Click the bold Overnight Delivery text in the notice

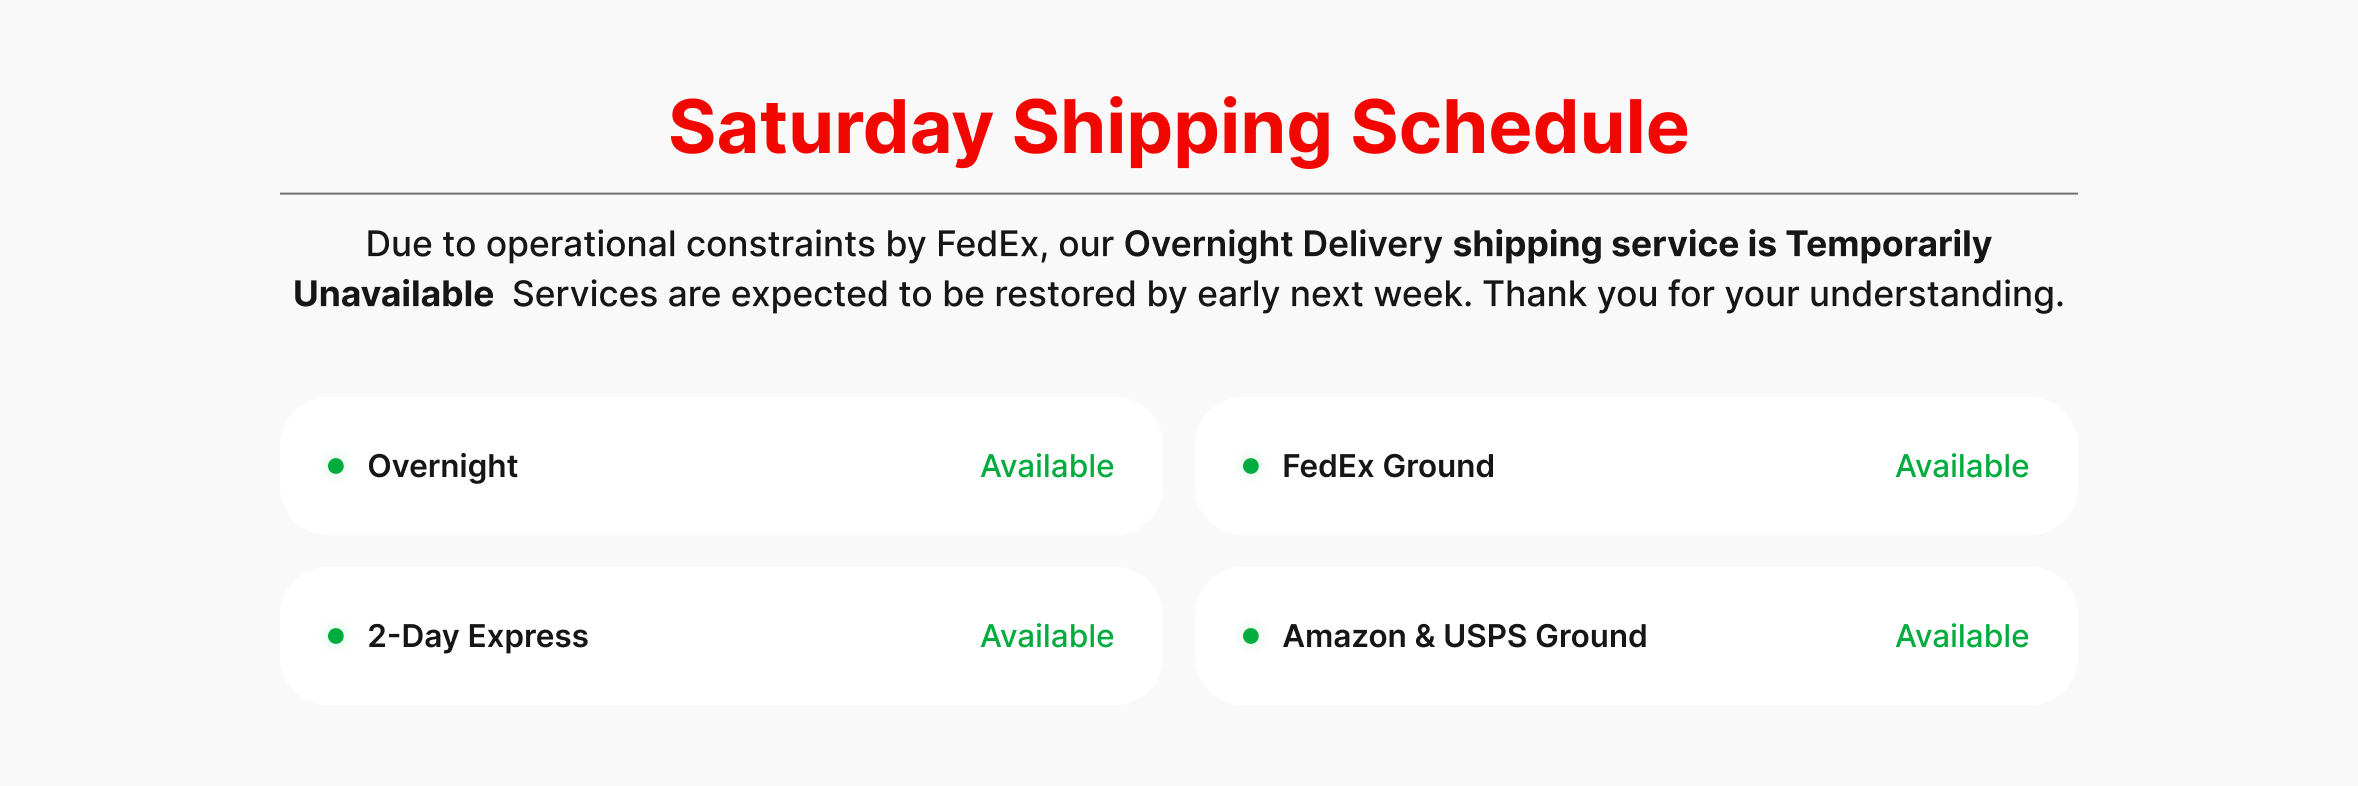1282,244
